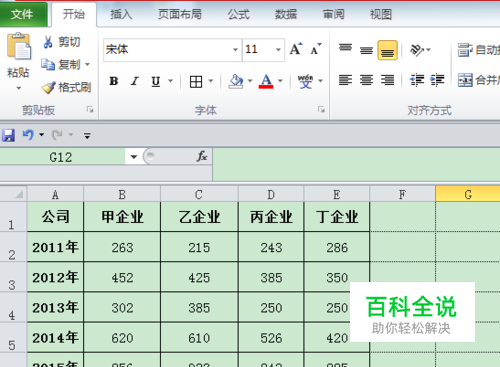500x367 pixels.
Task: Switch to the 插入 Insert tab
Action: (121, 14)
